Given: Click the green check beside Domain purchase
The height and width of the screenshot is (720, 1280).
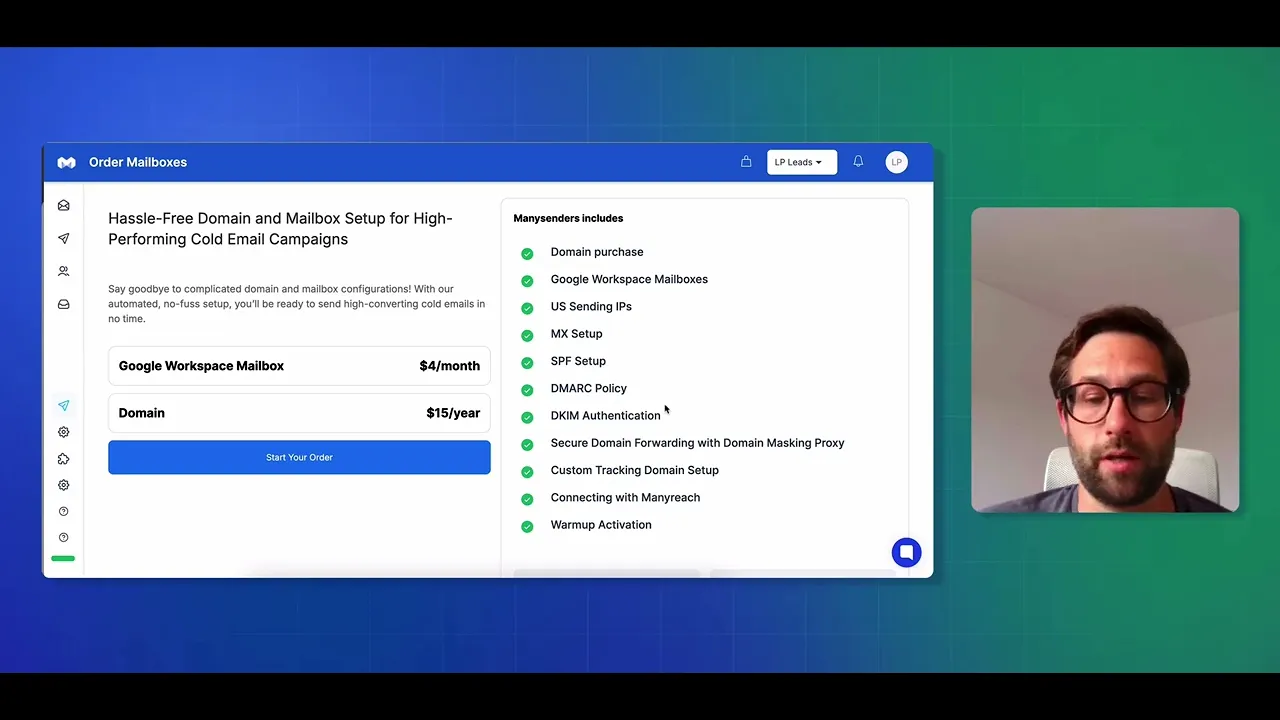Looking at the screenshot, I should (x=527, y=254).
